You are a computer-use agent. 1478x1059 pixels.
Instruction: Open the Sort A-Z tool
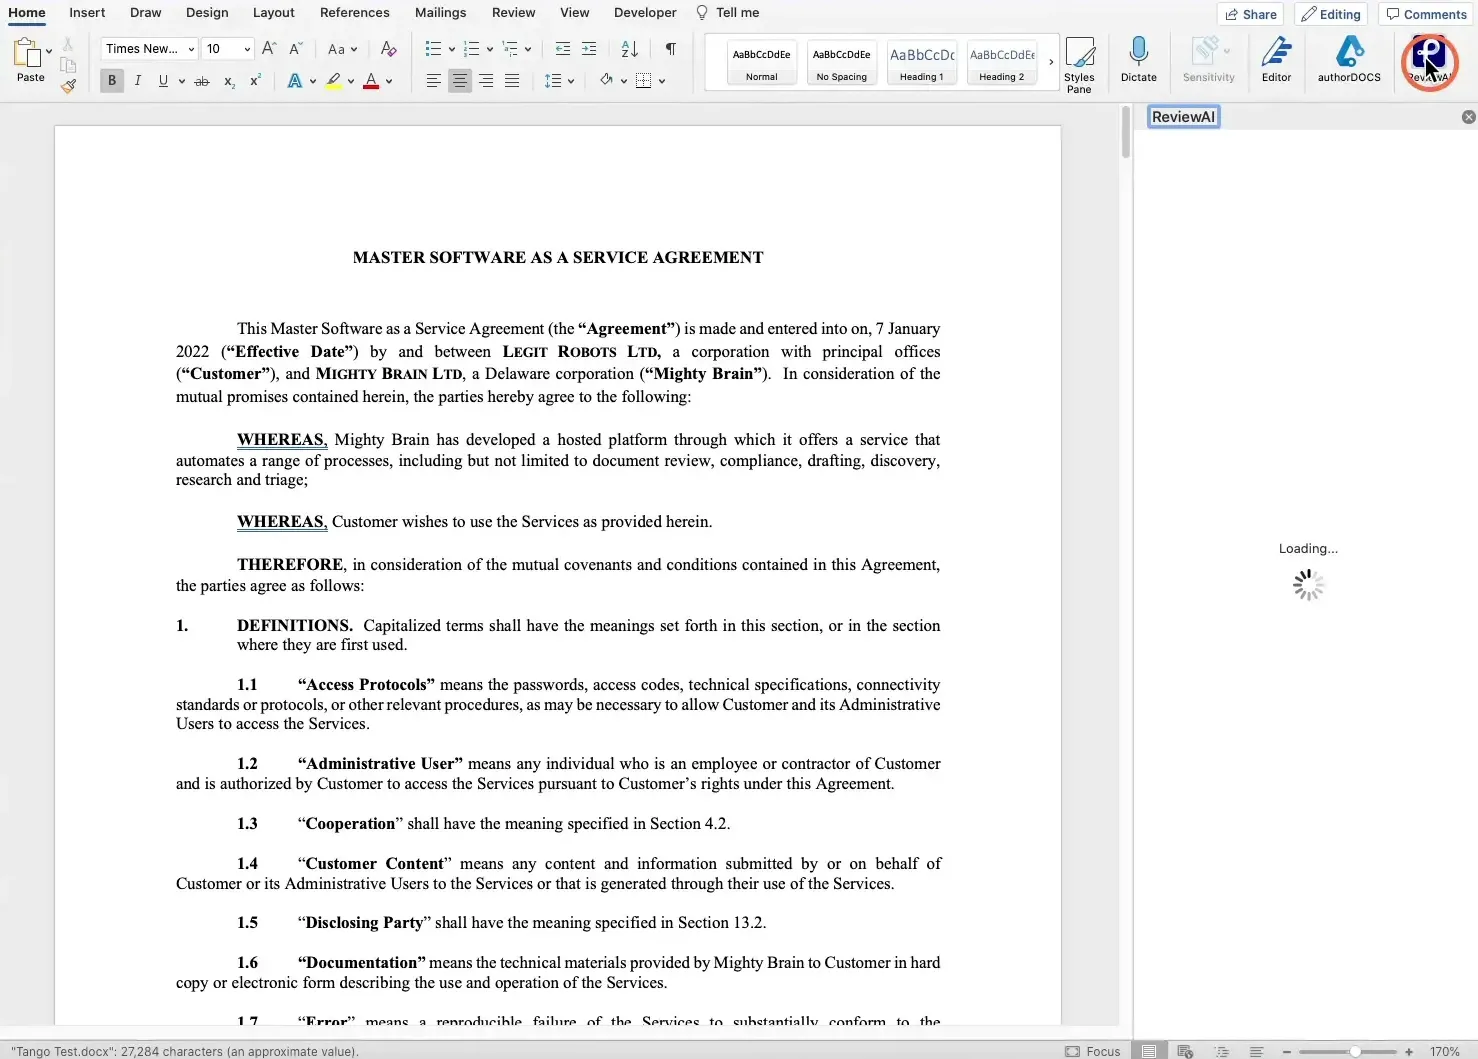(629, 48)
